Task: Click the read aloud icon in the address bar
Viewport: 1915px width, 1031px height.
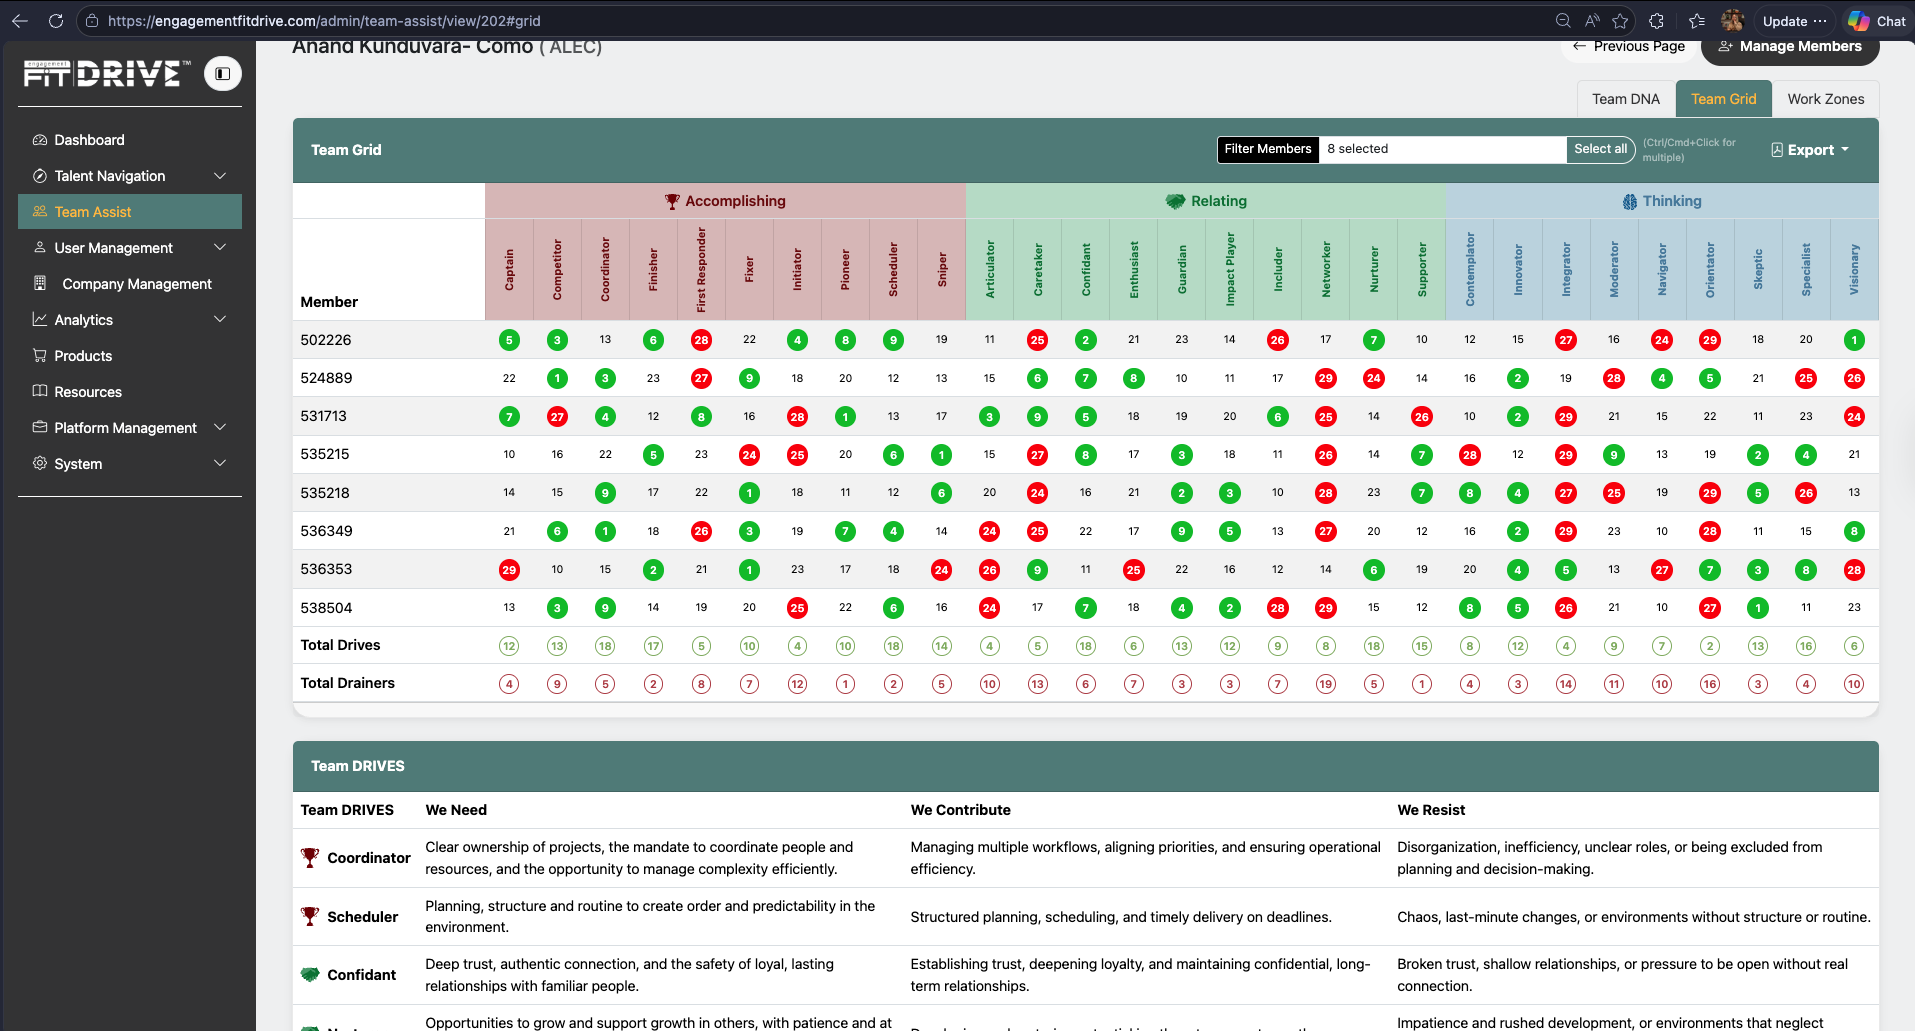Action: click(1592, 21)
